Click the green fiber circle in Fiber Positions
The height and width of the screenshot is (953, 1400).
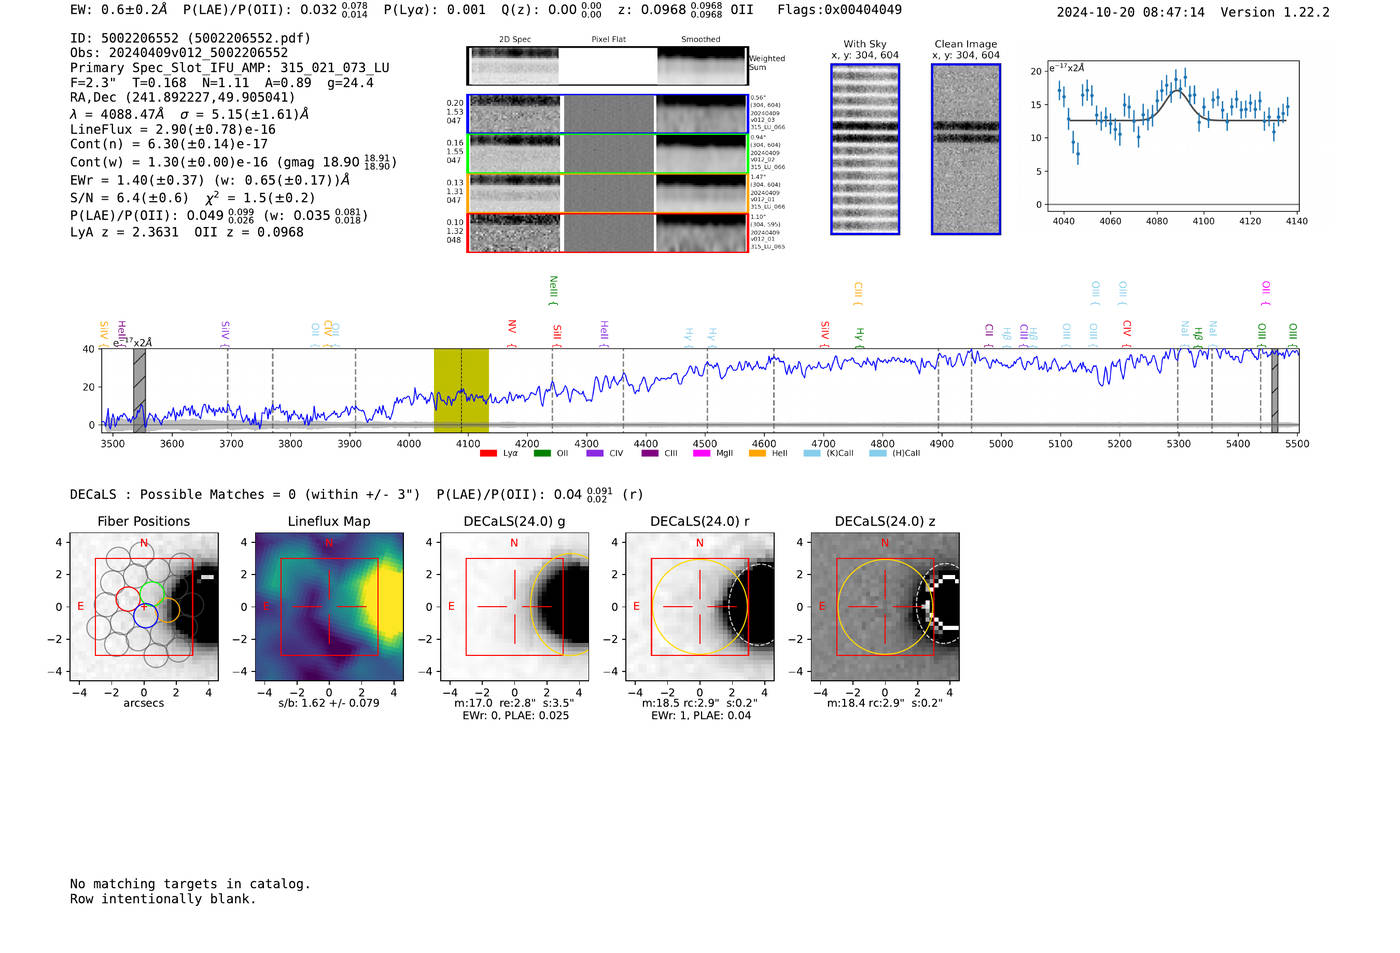(152, 594)
